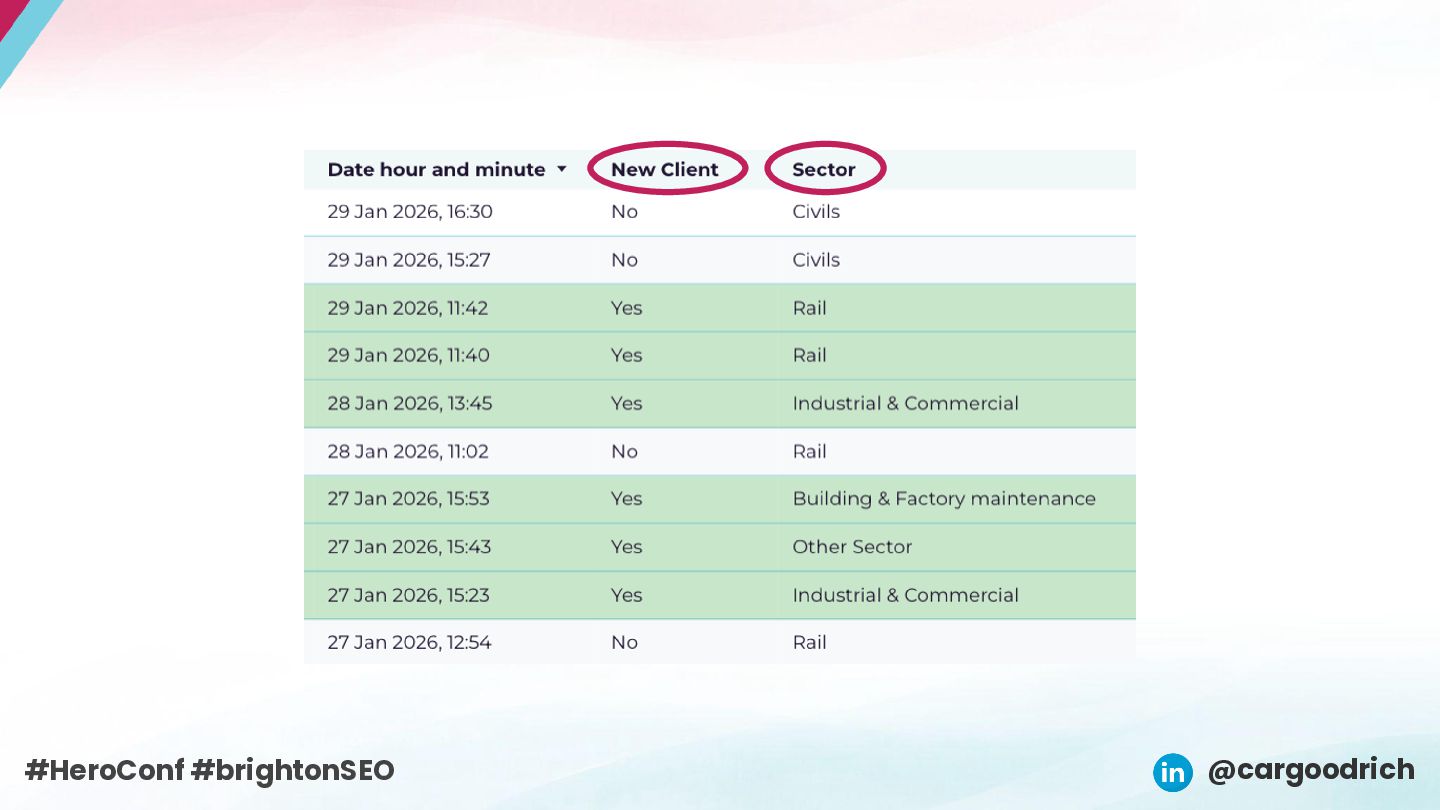Image resolution: width=1440 pixels, height=810 pixels.
Task: Click the sort arrow beside Date hour and minute
Action: pos(562,170)
